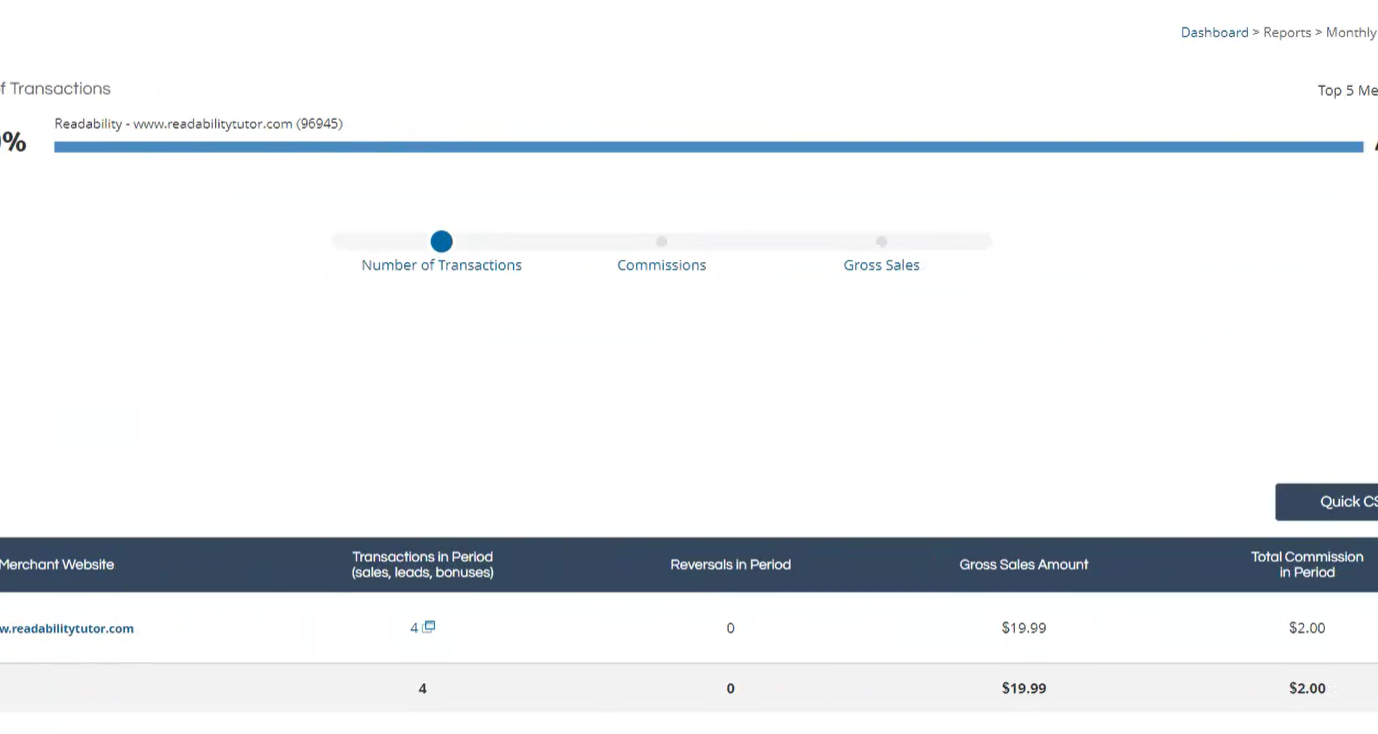
Task: Select the Number of Transactions slider point
Action: pos(441,241)
